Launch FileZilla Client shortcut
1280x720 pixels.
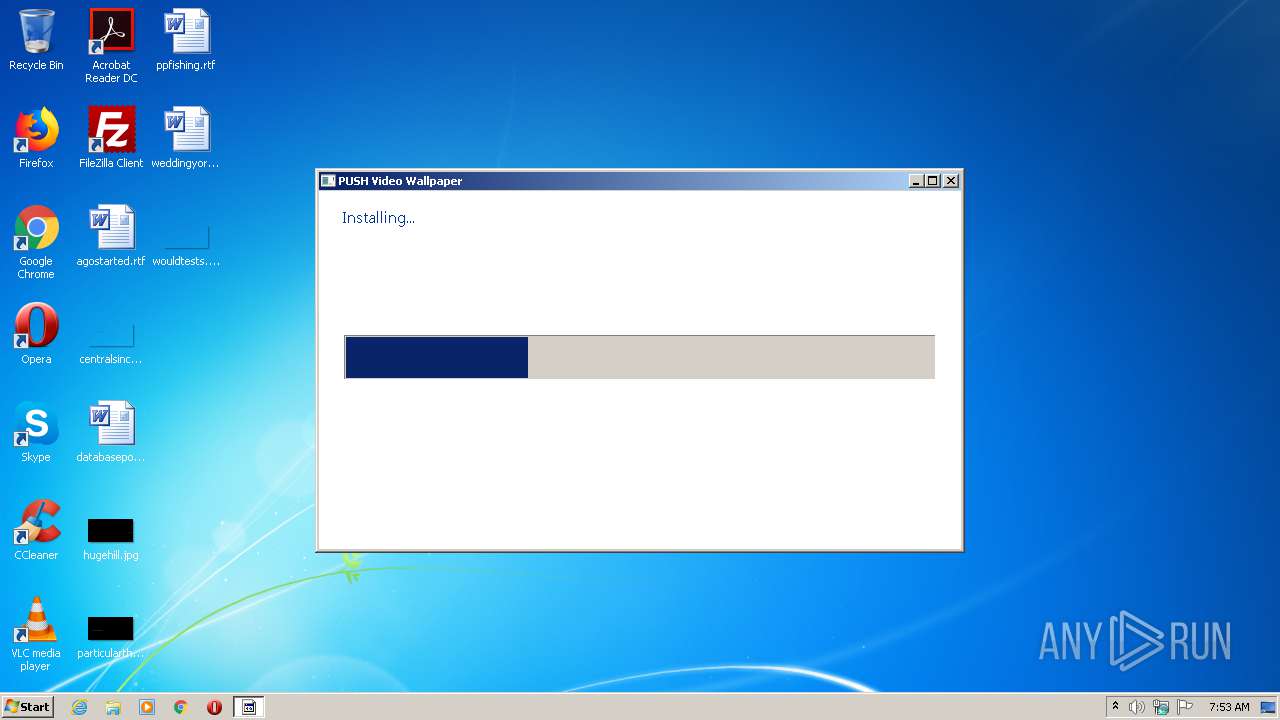111,138
